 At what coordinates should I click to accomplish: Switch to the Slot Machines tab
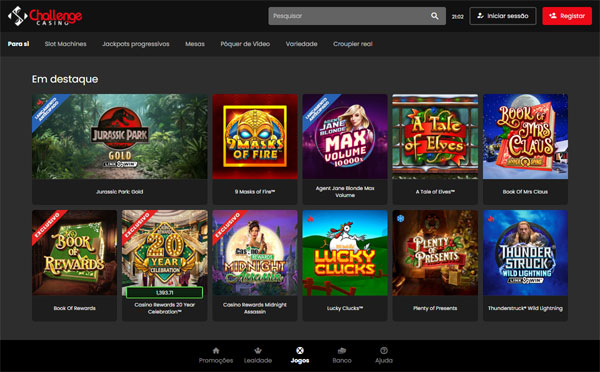pos(65,44)
